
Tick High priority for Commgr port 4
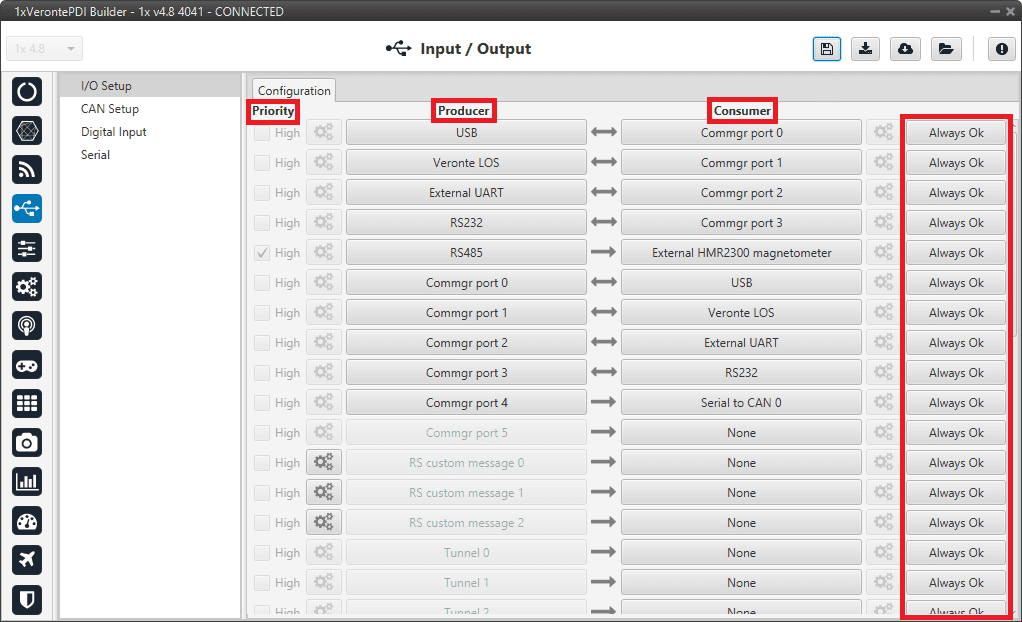[262, 403]
